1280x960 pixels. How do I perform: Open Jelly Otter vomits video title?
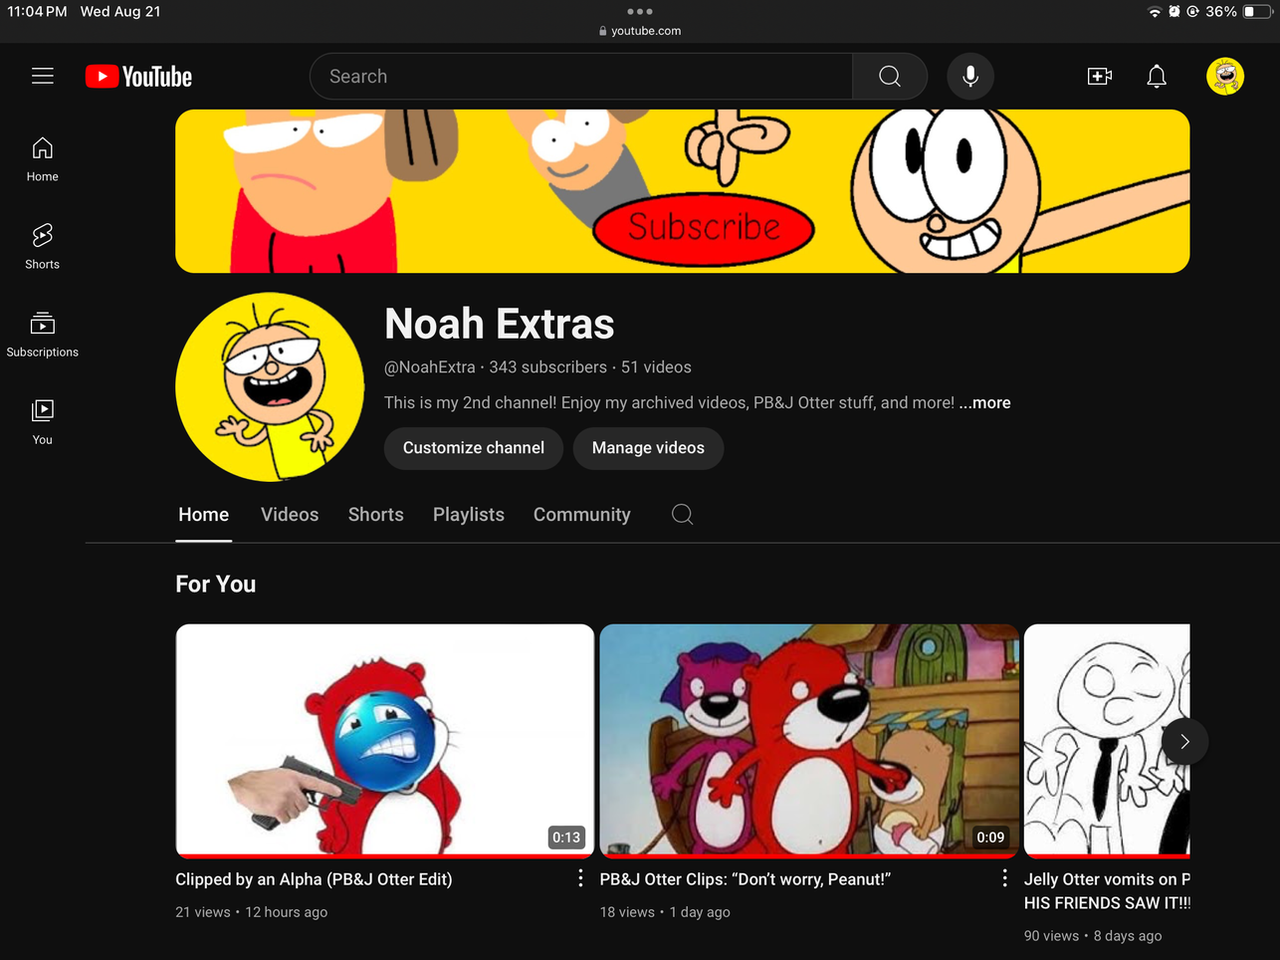[x=1107, y=891]
